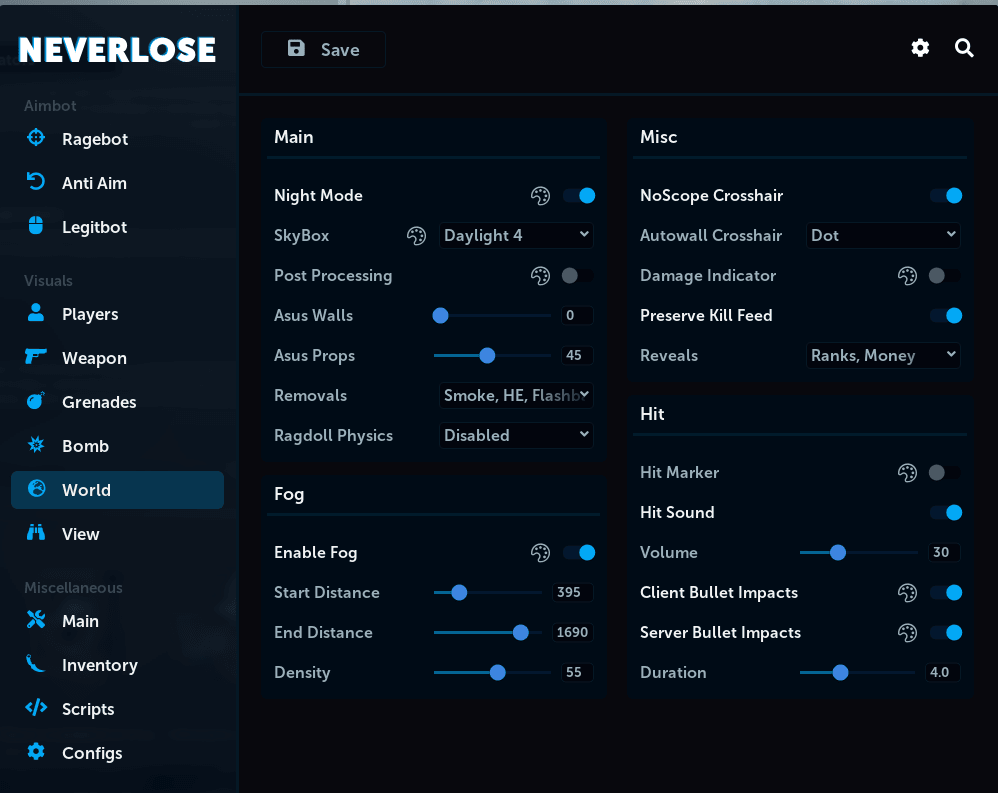Open SkyBox color palette
Image resolution: width=998 pixels, height=793 pixels.
416,236
